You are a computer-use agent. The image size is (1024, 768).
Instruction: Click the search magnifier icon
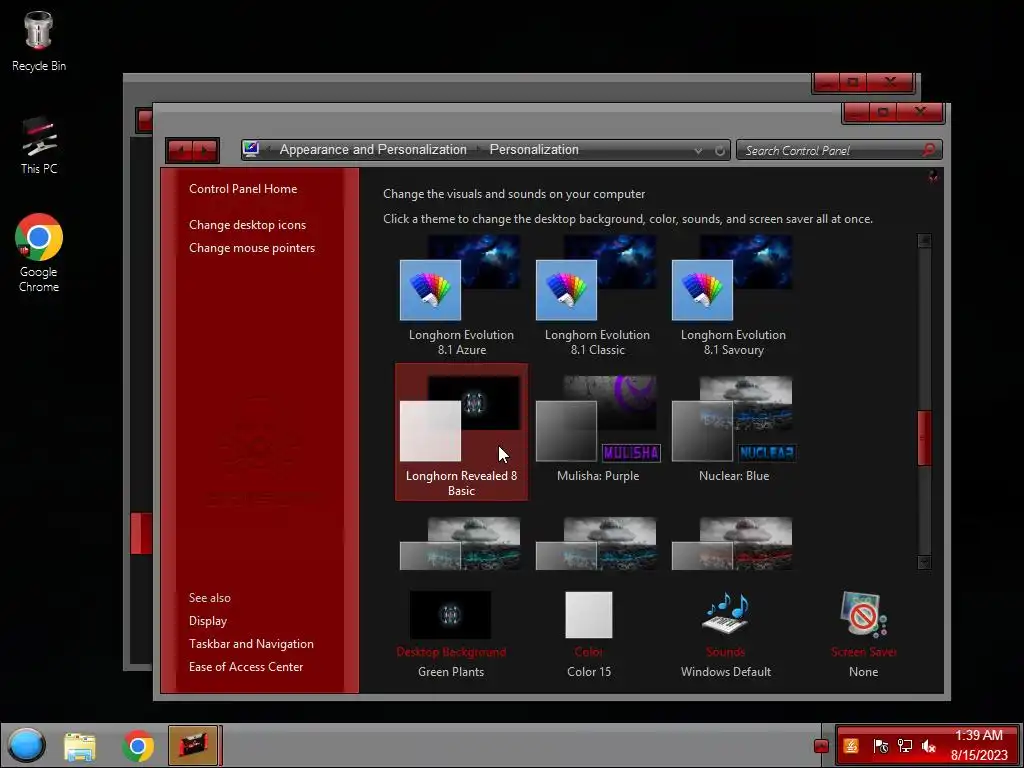(x=929, y=150)
